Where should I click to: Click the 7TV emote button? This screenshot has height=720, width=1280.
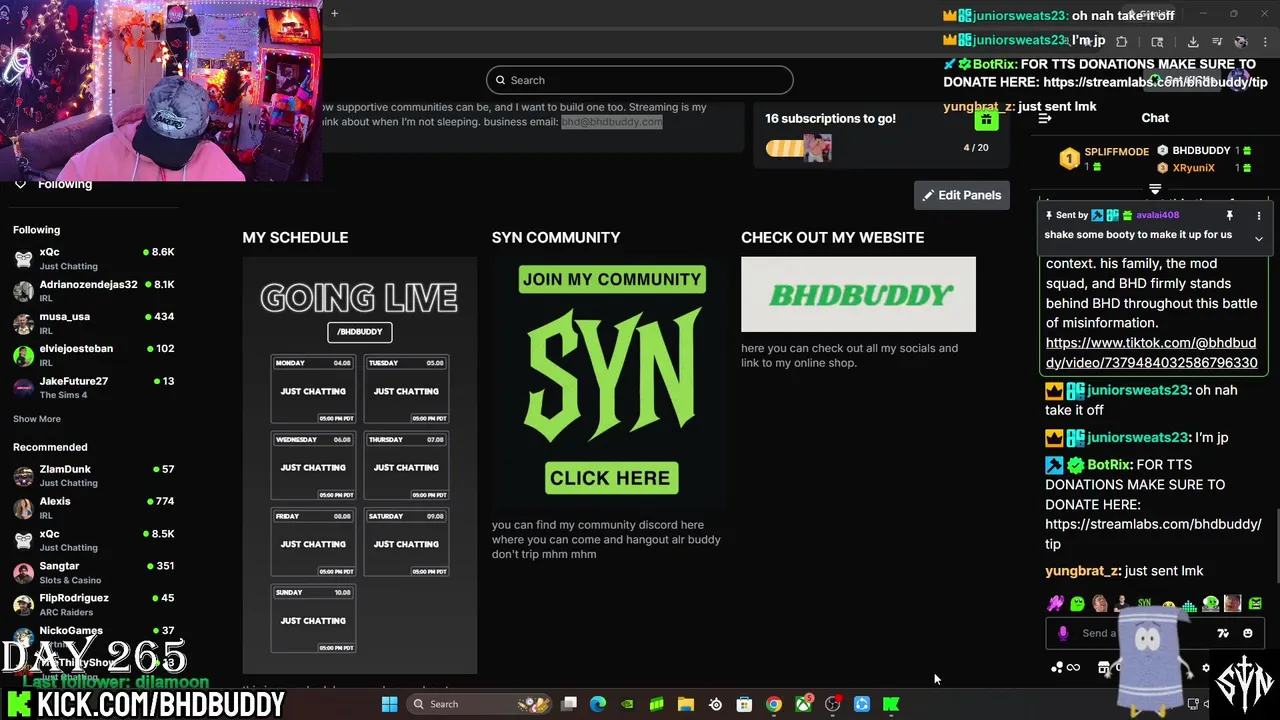coord(1222,633)
